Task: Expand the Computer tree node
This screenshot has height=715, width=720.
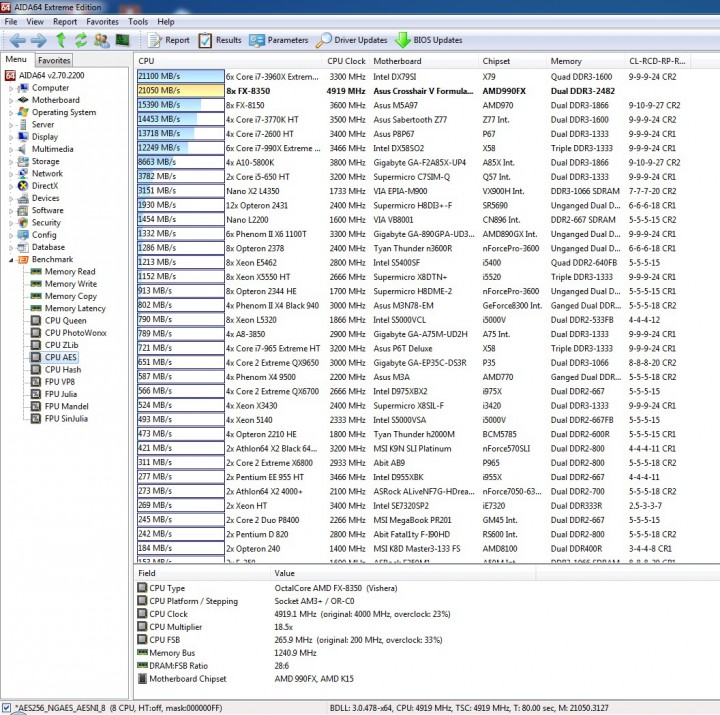Action: [11, 88]
